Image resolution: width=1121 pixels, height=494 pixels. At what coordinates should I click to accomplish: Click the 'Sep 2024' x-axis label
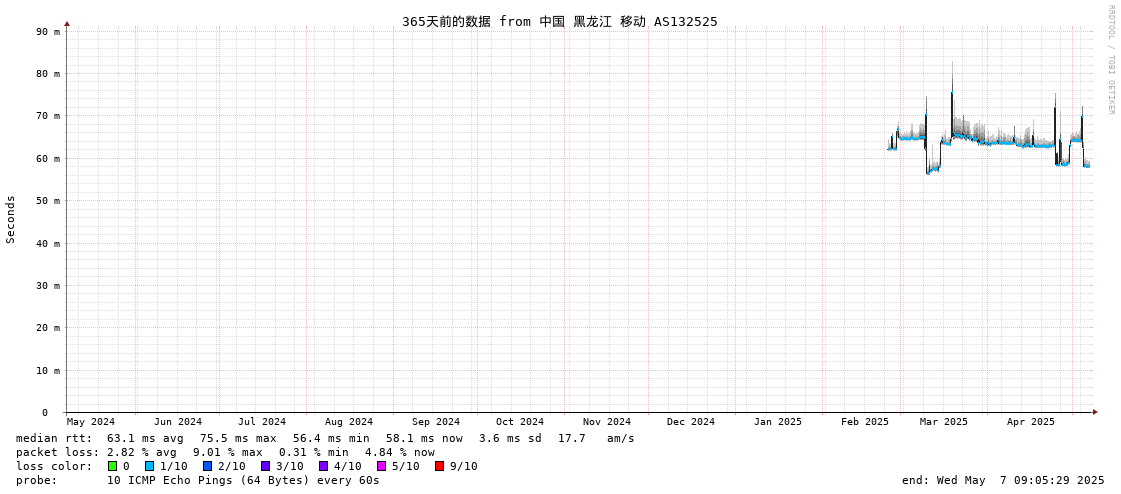click(x=436, y=422)
